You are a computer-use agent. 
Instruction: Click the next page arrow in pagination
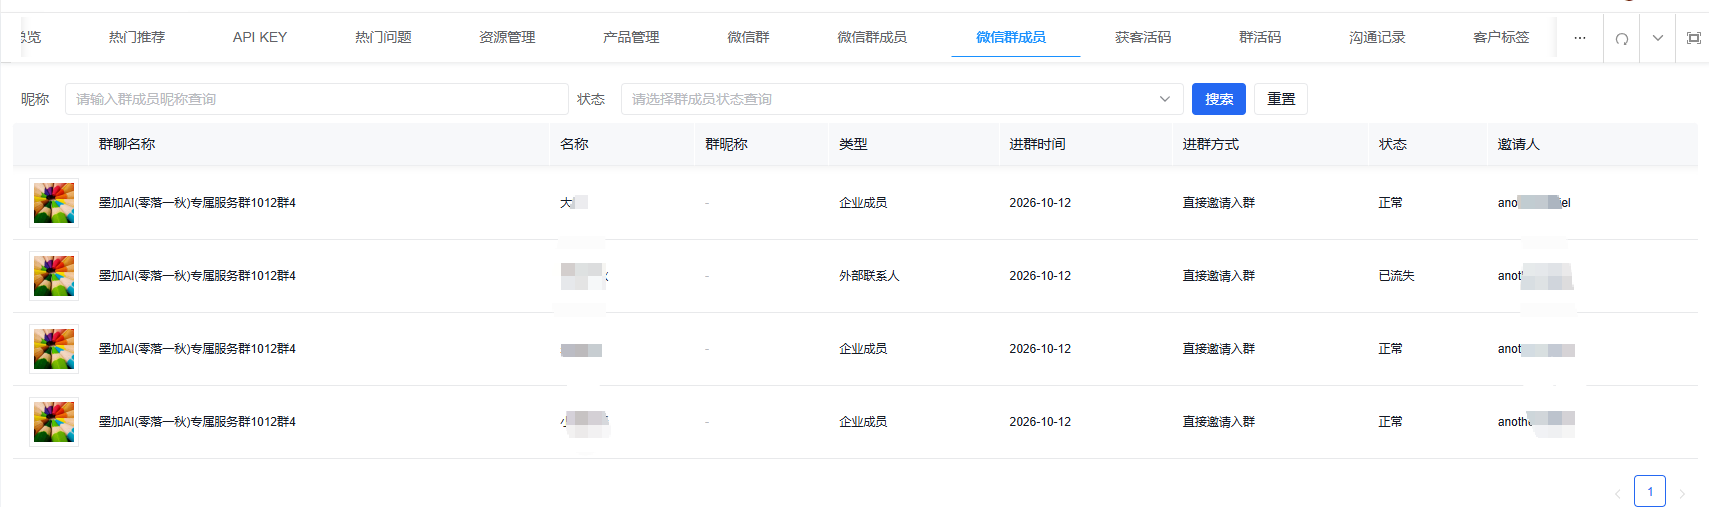[x=1682, y=493]
